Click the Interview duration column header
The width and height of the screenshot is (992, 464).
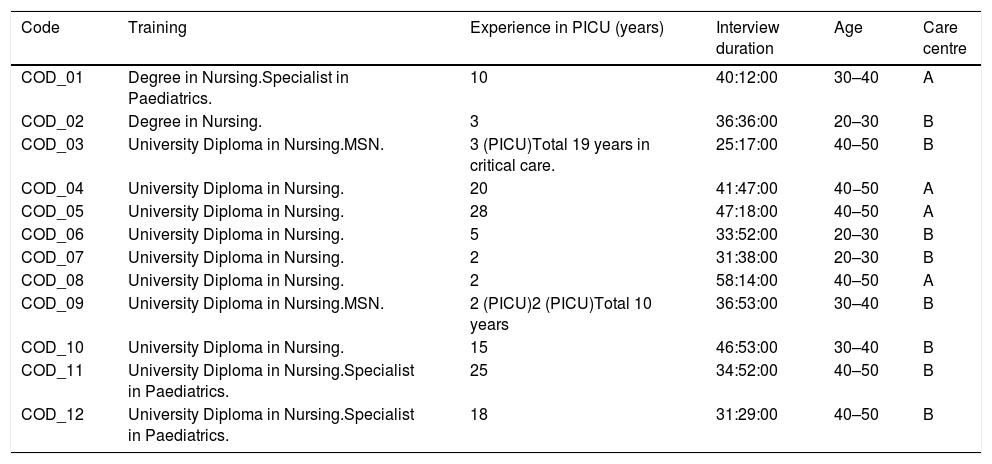point(747,38)
